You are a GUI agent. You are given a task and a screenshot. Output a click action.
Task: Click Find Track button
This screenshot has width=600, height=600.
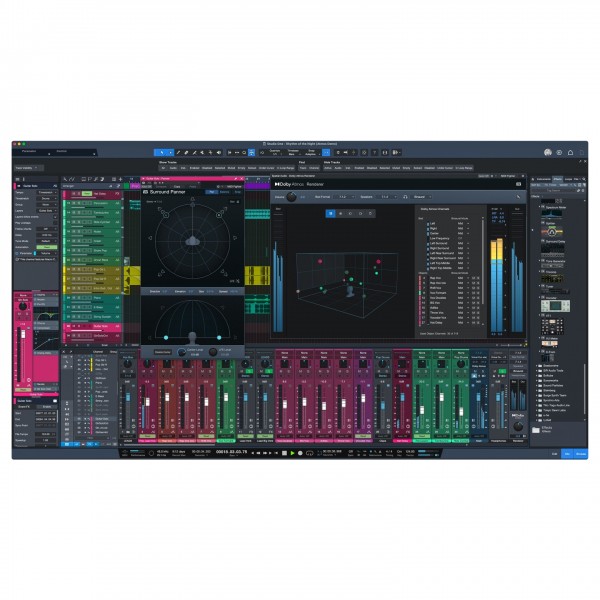click(303, 168)
